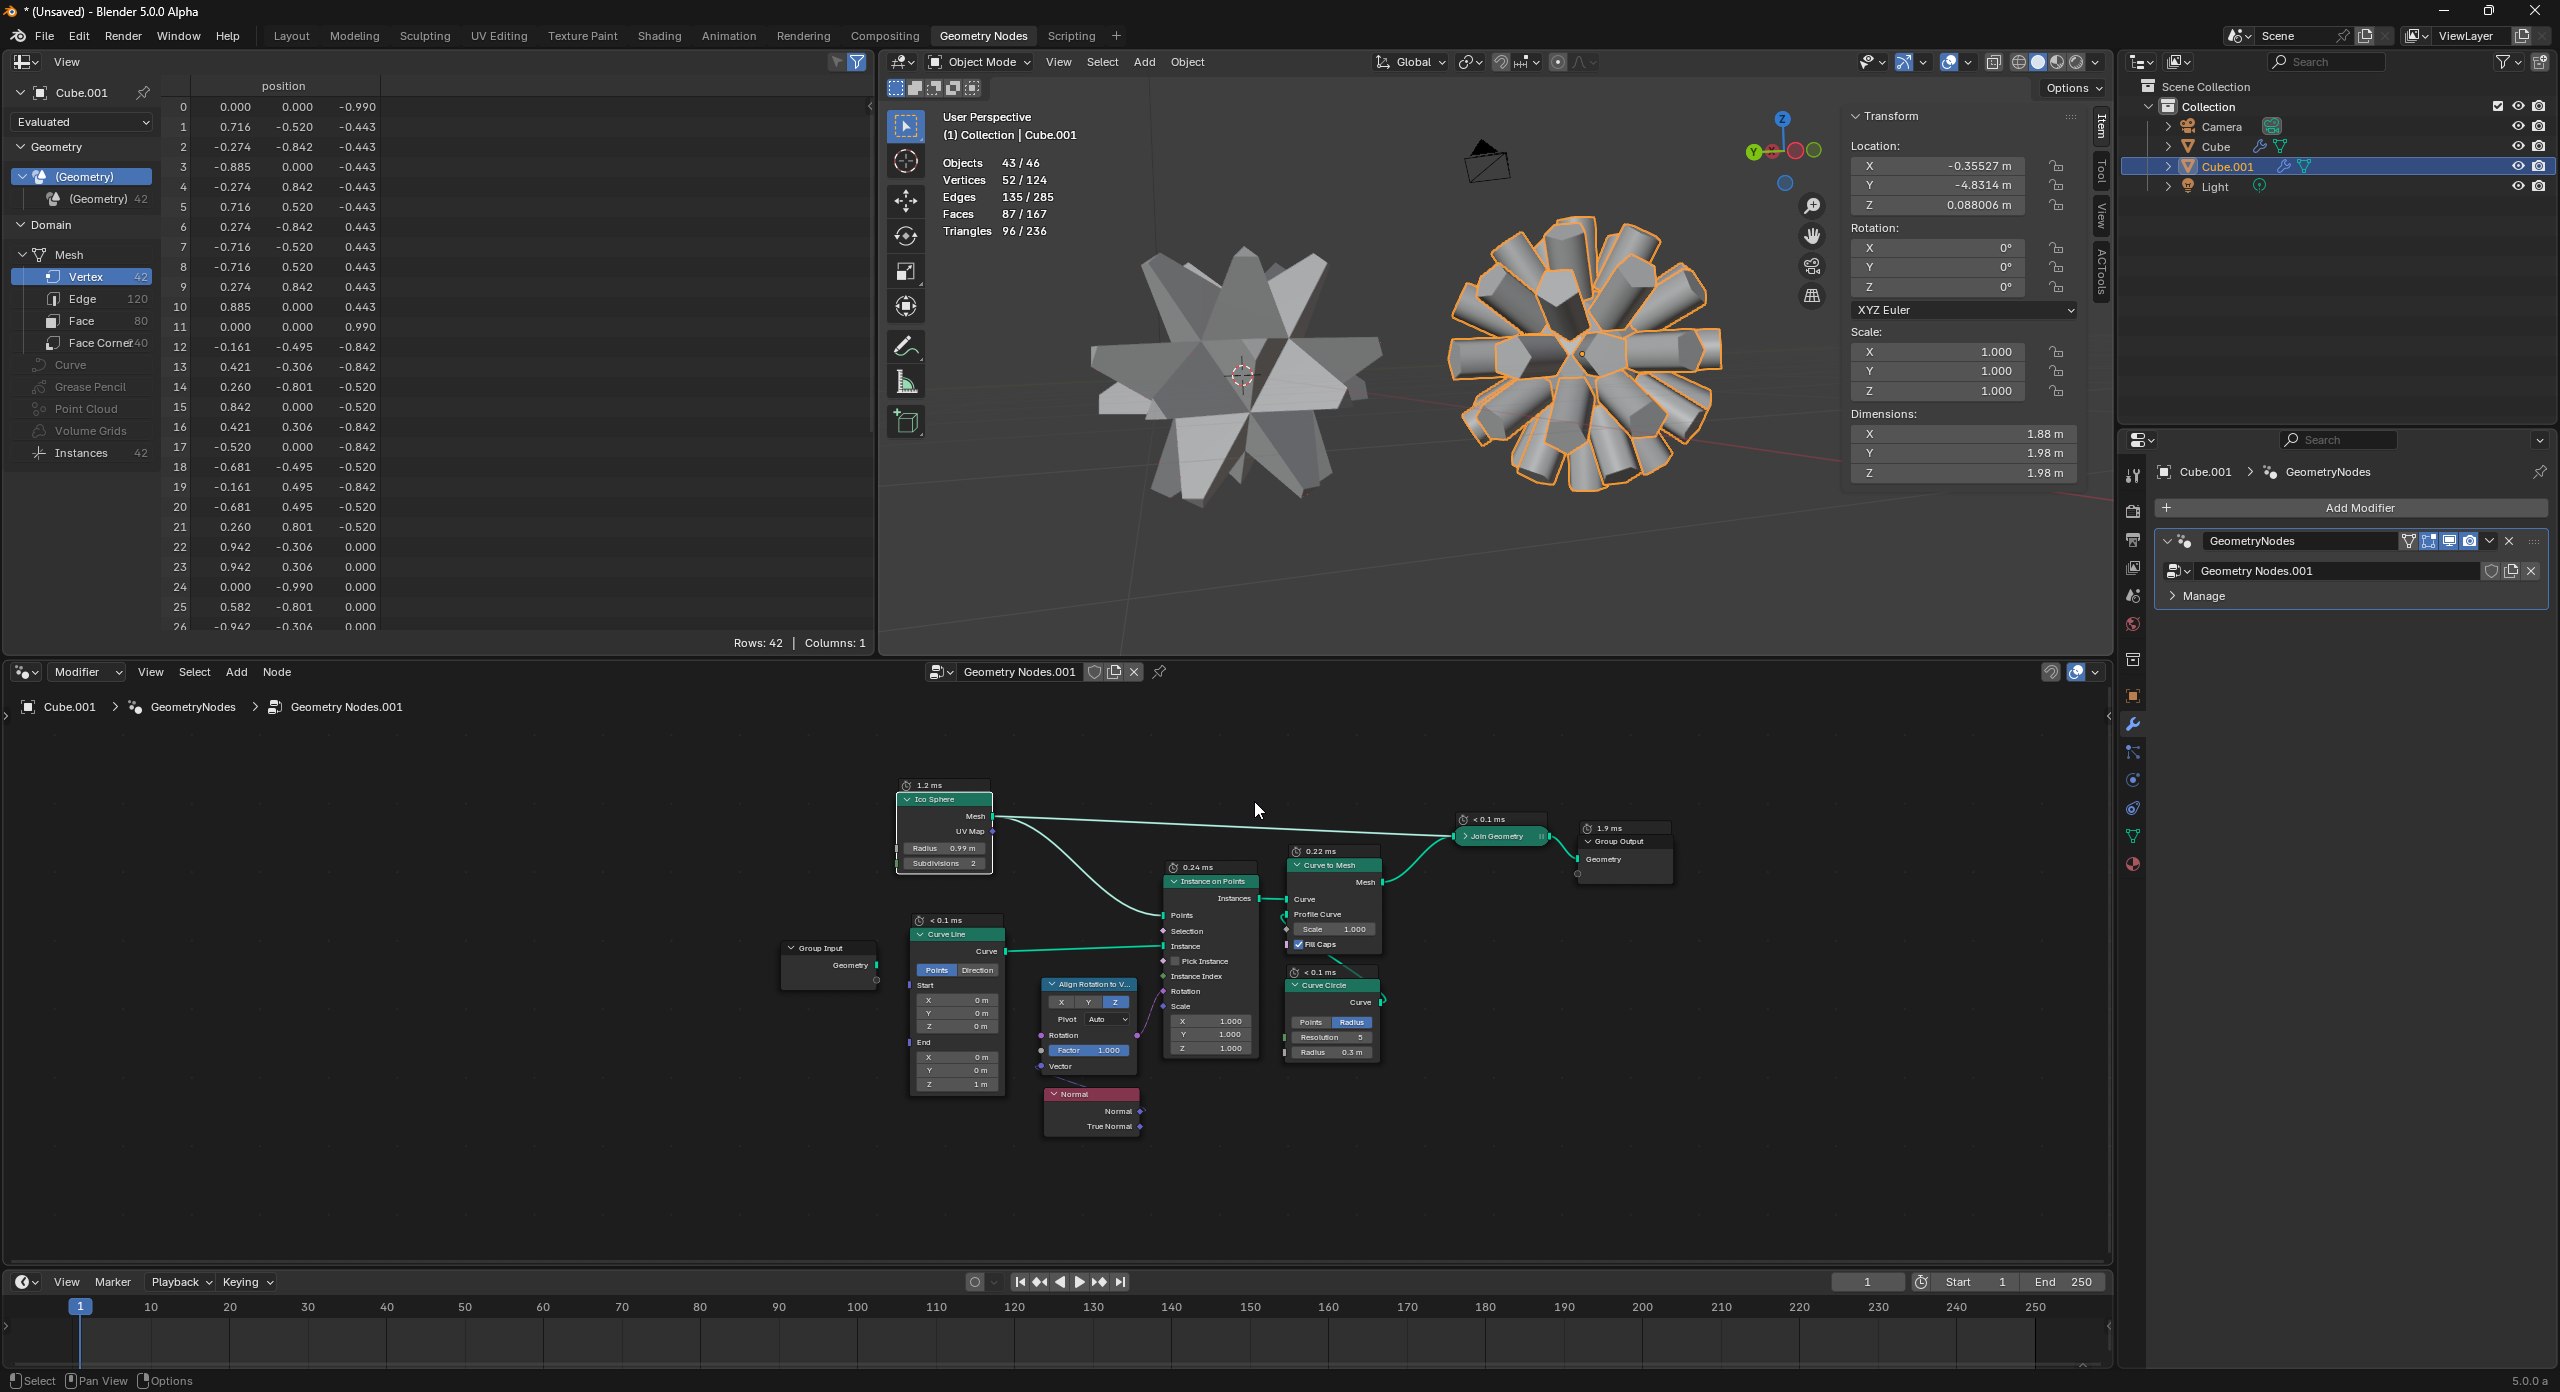The image size is (2560, 1392).
Task: Toggle camera view icon in viewport
Action: tap(1812, 266)
